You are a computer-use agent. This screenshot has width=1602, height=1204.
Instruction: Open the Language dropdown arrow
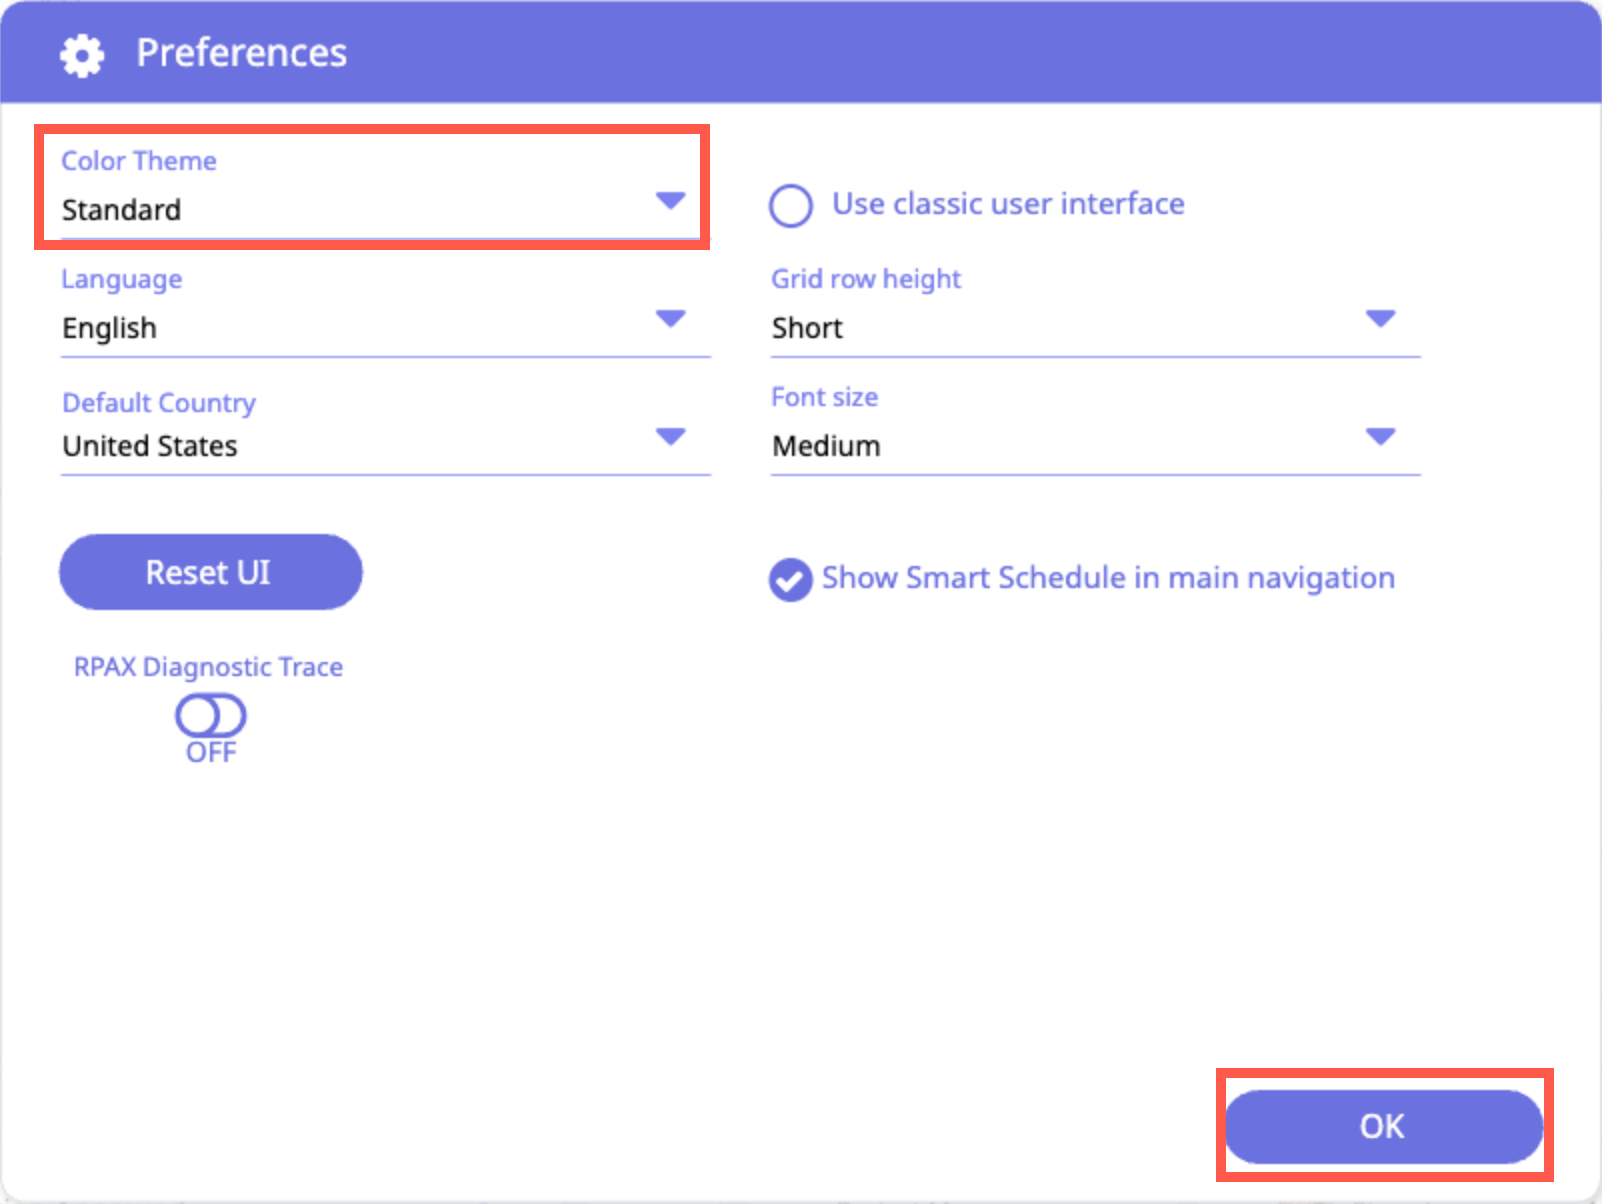pos(670,319)
